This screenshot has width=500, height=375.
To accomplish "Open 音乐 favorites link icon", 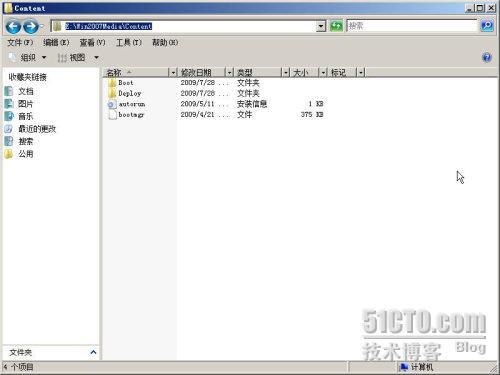I will pyautogui.click(x=9, y=116).
